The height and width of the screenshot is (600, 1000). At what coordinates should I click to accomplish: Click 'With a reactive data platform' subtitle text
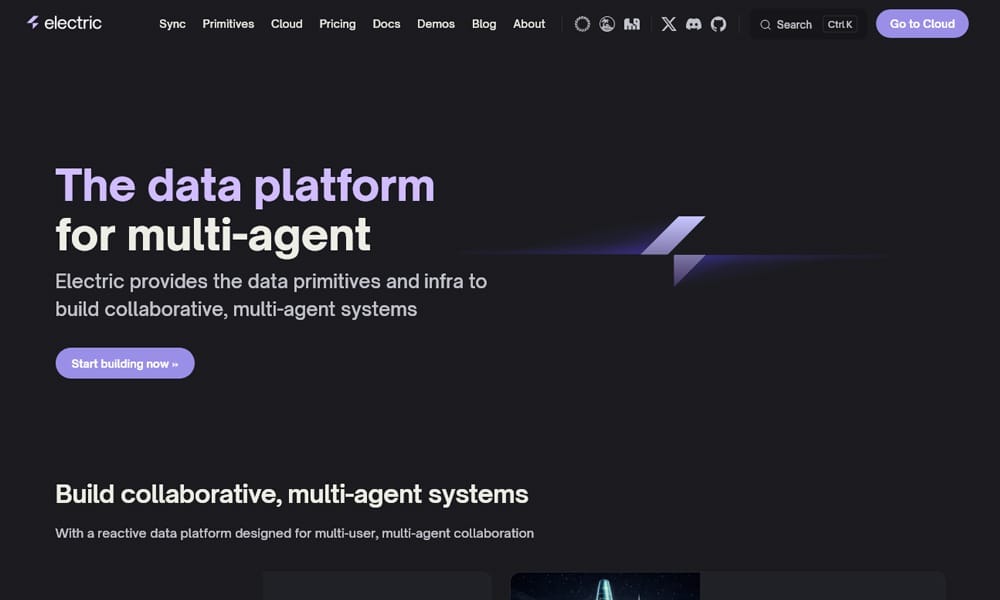[295, 533]
